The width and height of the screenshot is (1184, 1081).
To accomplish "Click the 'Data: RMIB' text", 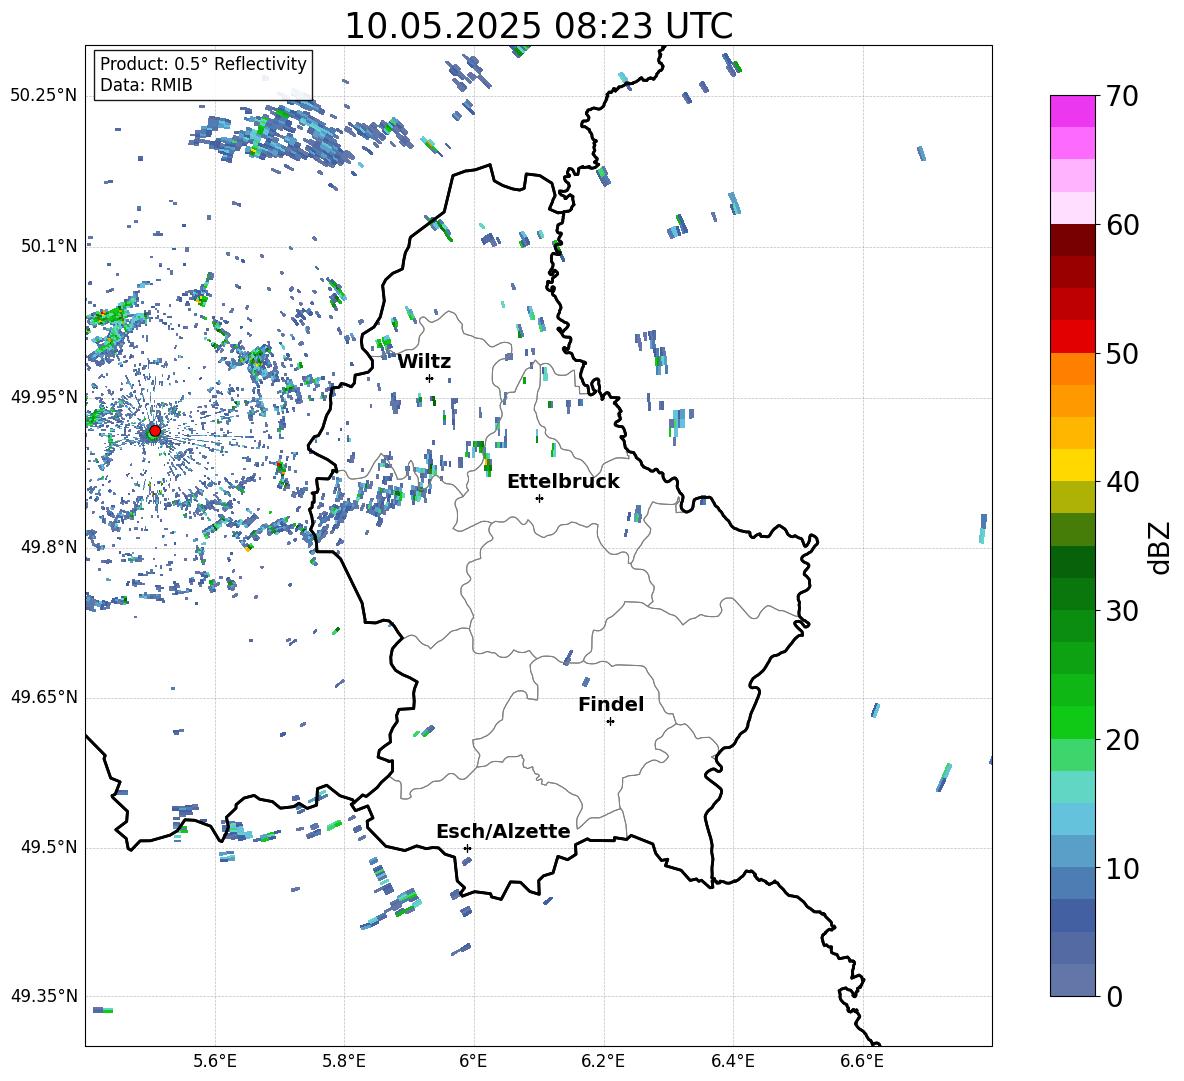I will 146,85.
